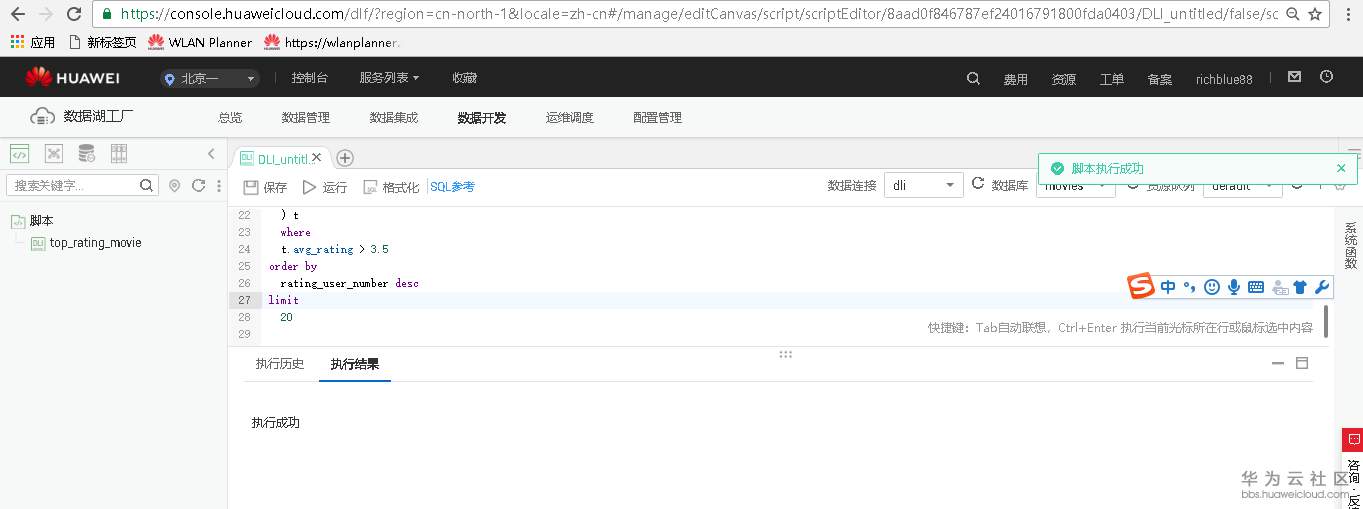Open the 数据连接 dli dropdown

923,186
